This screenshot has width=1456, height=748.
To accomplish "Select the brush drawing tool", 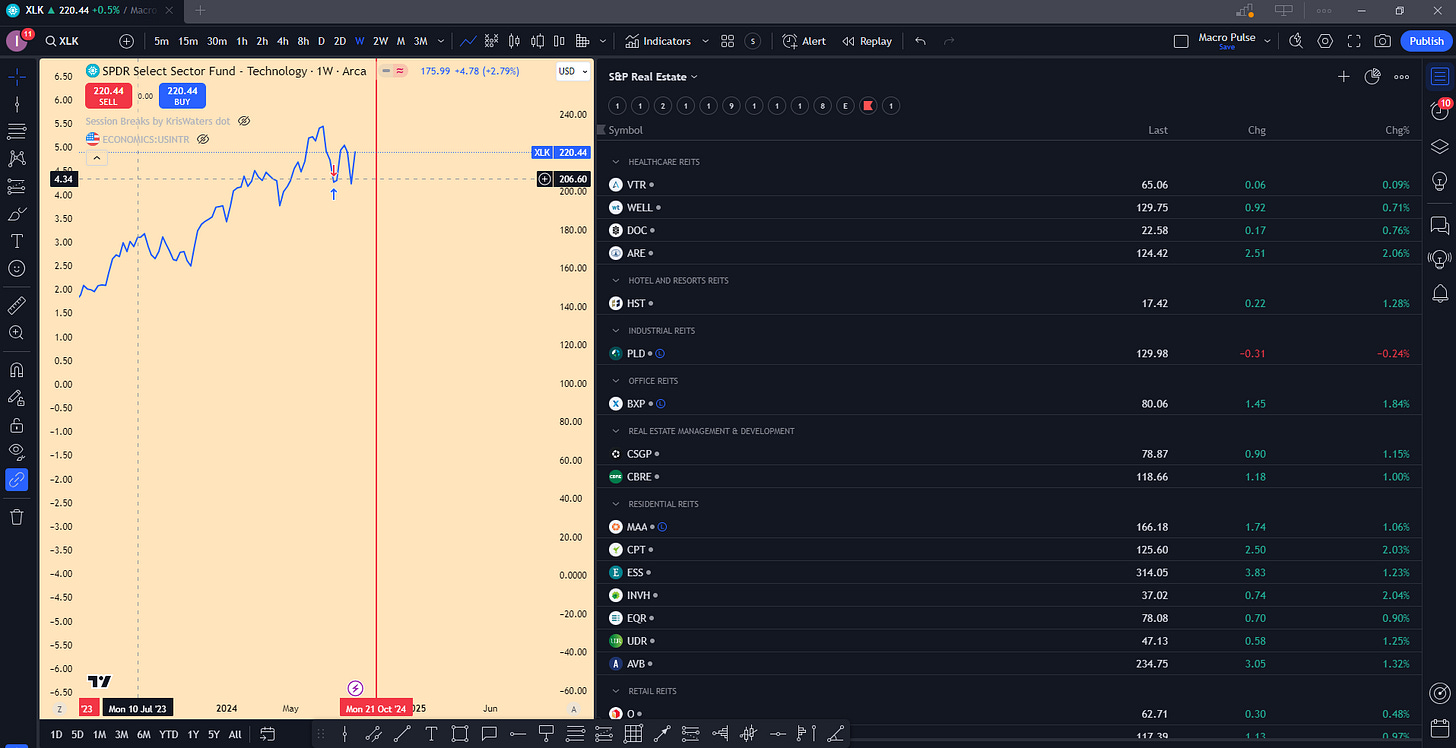I will [17, 214].
